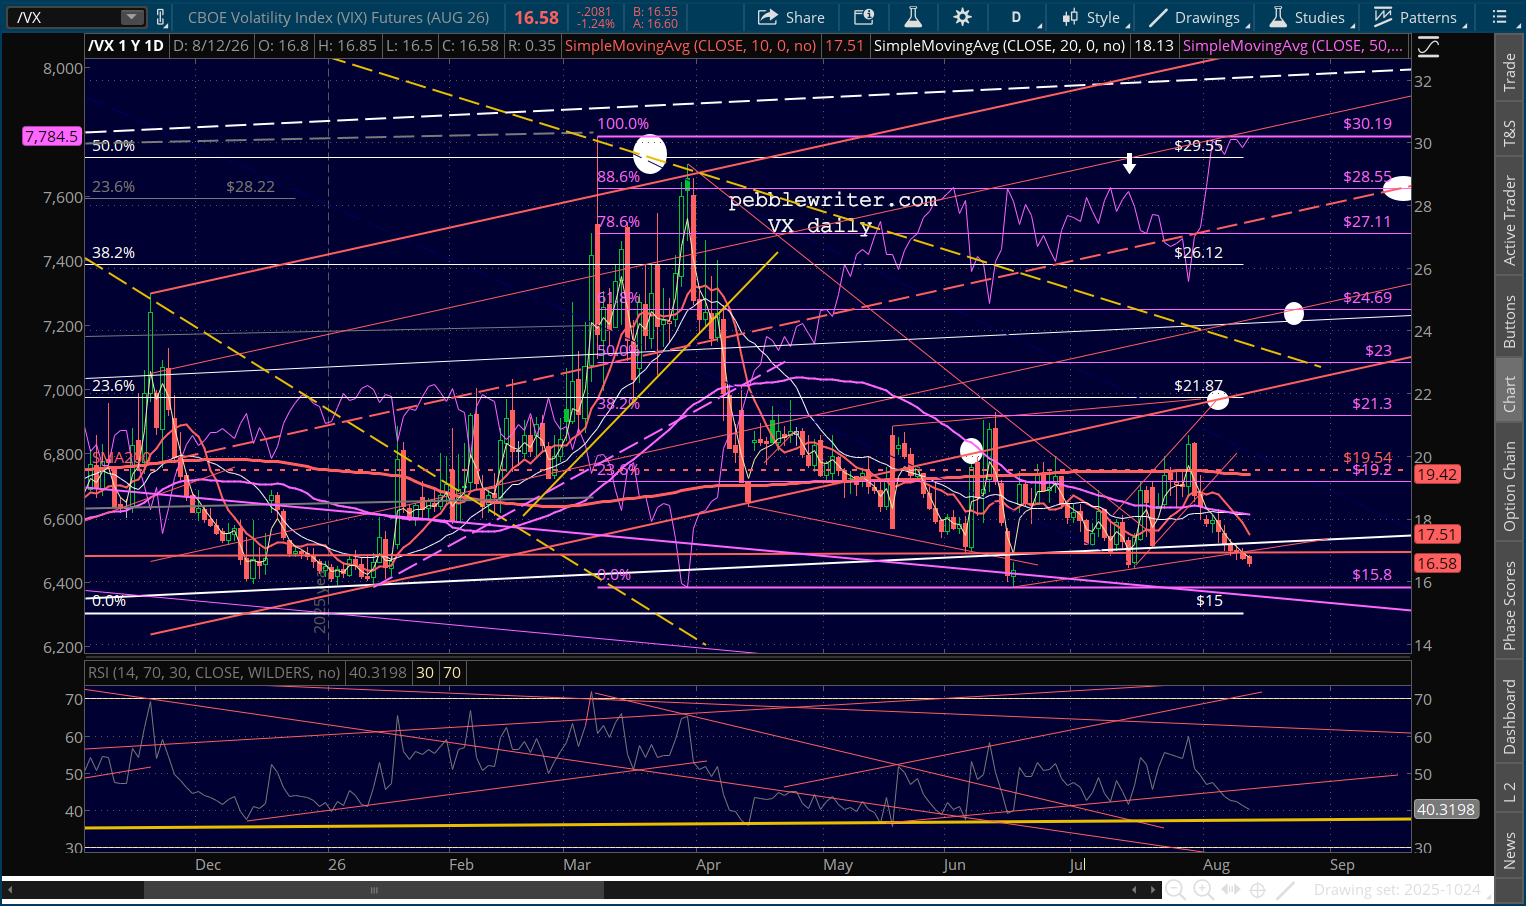The height and width of the screenshot is (906, 1526).
Task: Click the zoom out magnifier icon
Action: pos(1176,890)
